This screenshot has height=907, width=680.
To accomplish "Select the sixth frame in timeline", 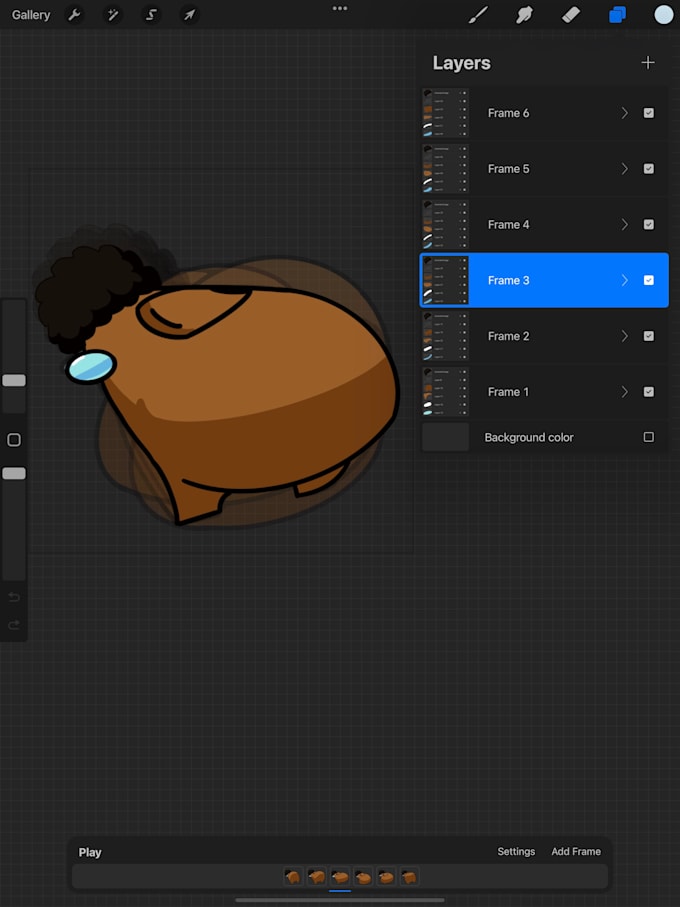I will [x=409, y=876].
